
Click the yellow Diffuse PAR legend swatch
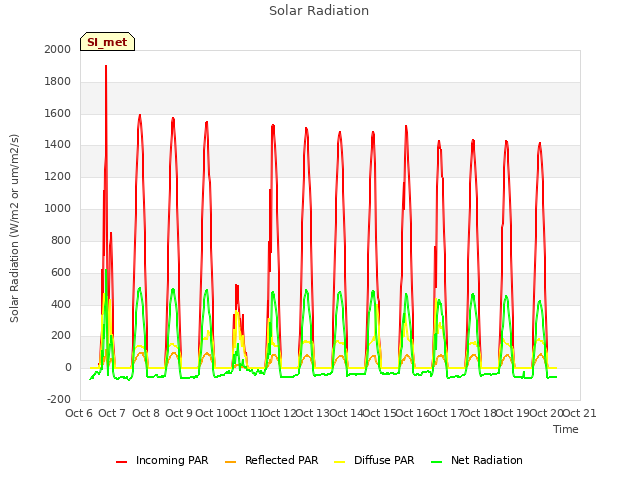click(x=340, y=462)
